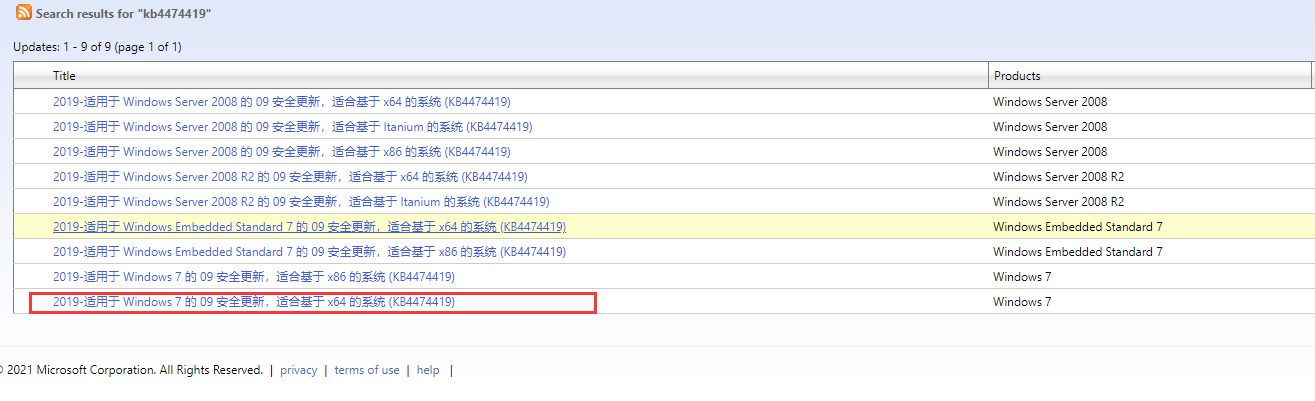Viewport: 1315px width, 401px height.
Task: Select Products cell in Embedded Standard 7 x64 row
Action: click(x=1078, y=227)
